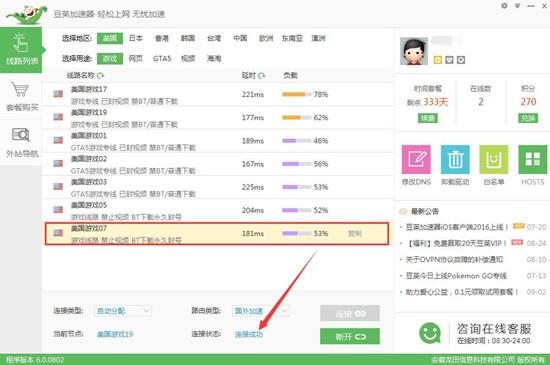Click the grayed-out 连接 button
Screen dimensions: 550x365
[x=350, y=313]
